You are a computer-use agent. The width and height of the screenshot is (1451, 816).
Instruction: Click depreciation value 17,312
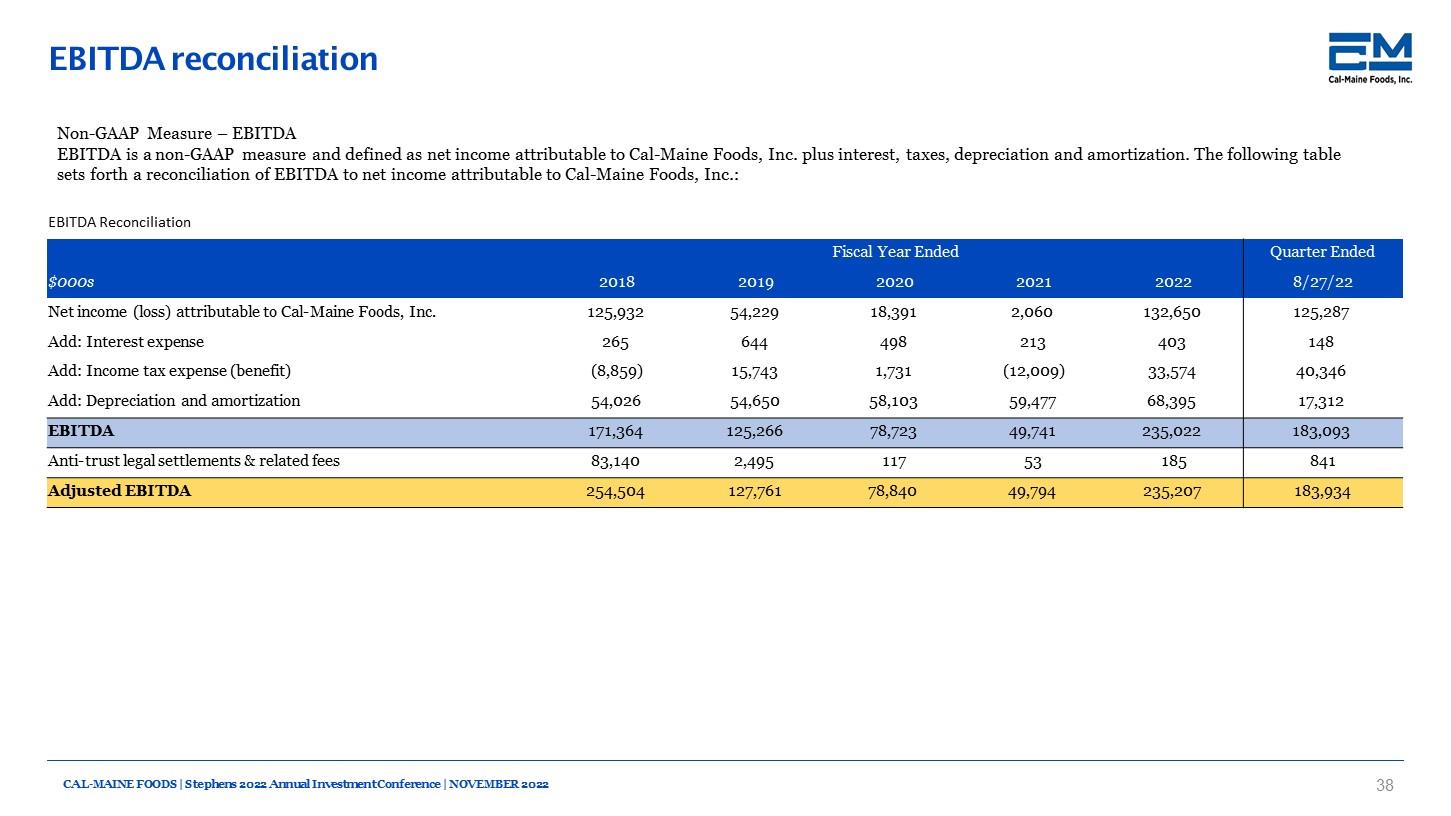coord(1321,402)
